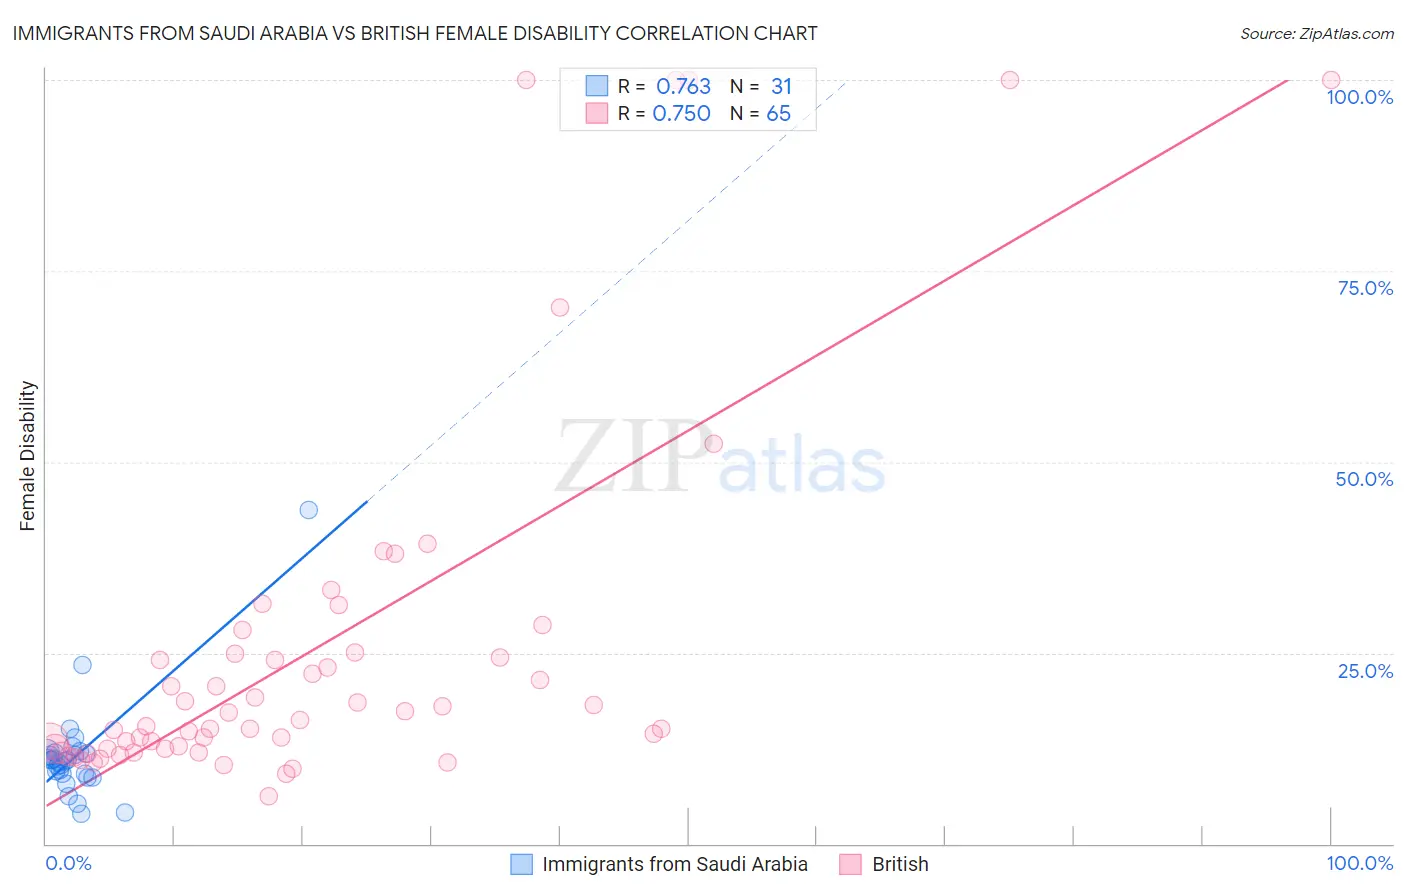Select the blue outlier point near 44% disability
Viewport: 1406px width, 892px height.
(309, 510)
